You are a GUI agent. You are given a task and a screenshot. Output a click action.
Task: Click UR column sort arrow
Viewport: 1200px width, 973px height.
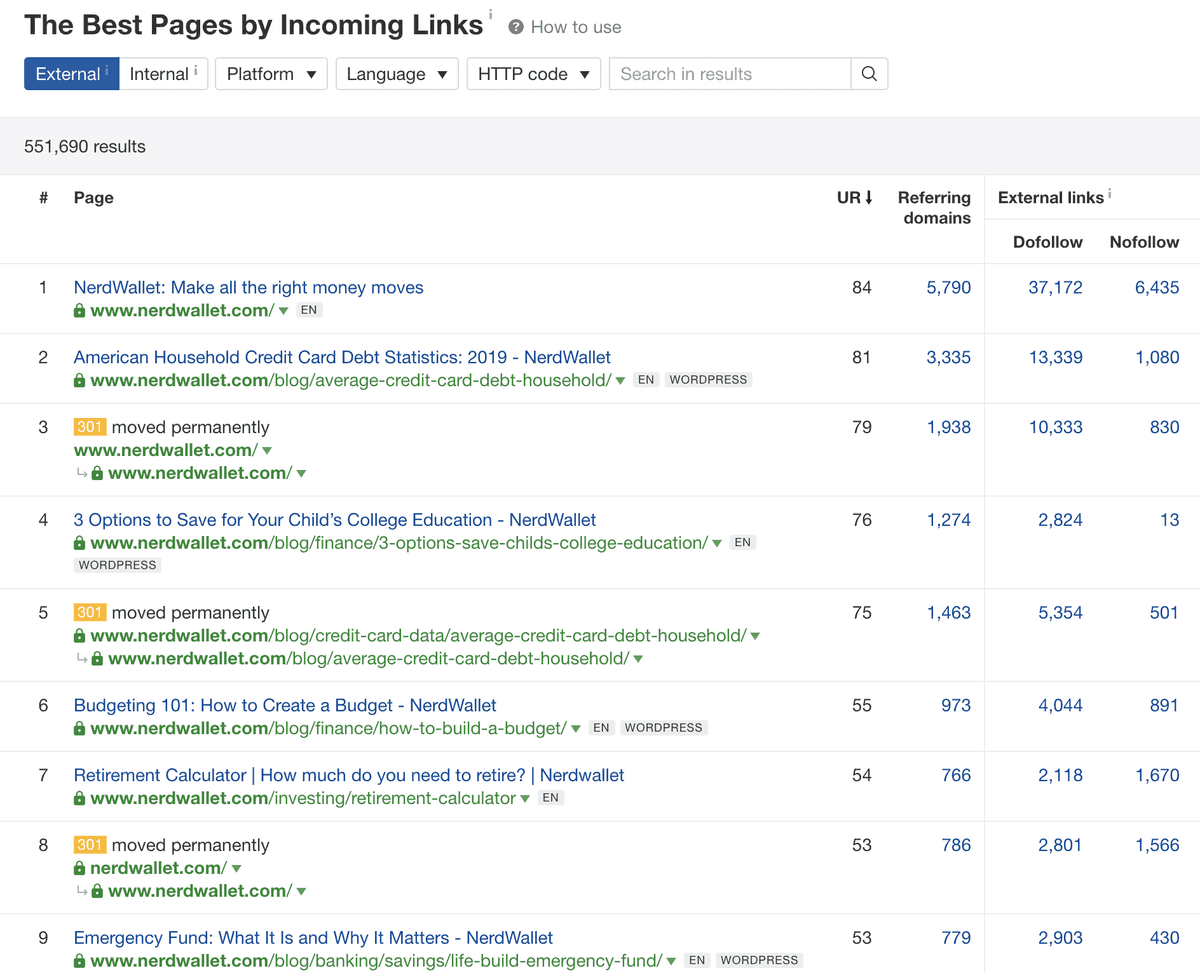(868, 198)
